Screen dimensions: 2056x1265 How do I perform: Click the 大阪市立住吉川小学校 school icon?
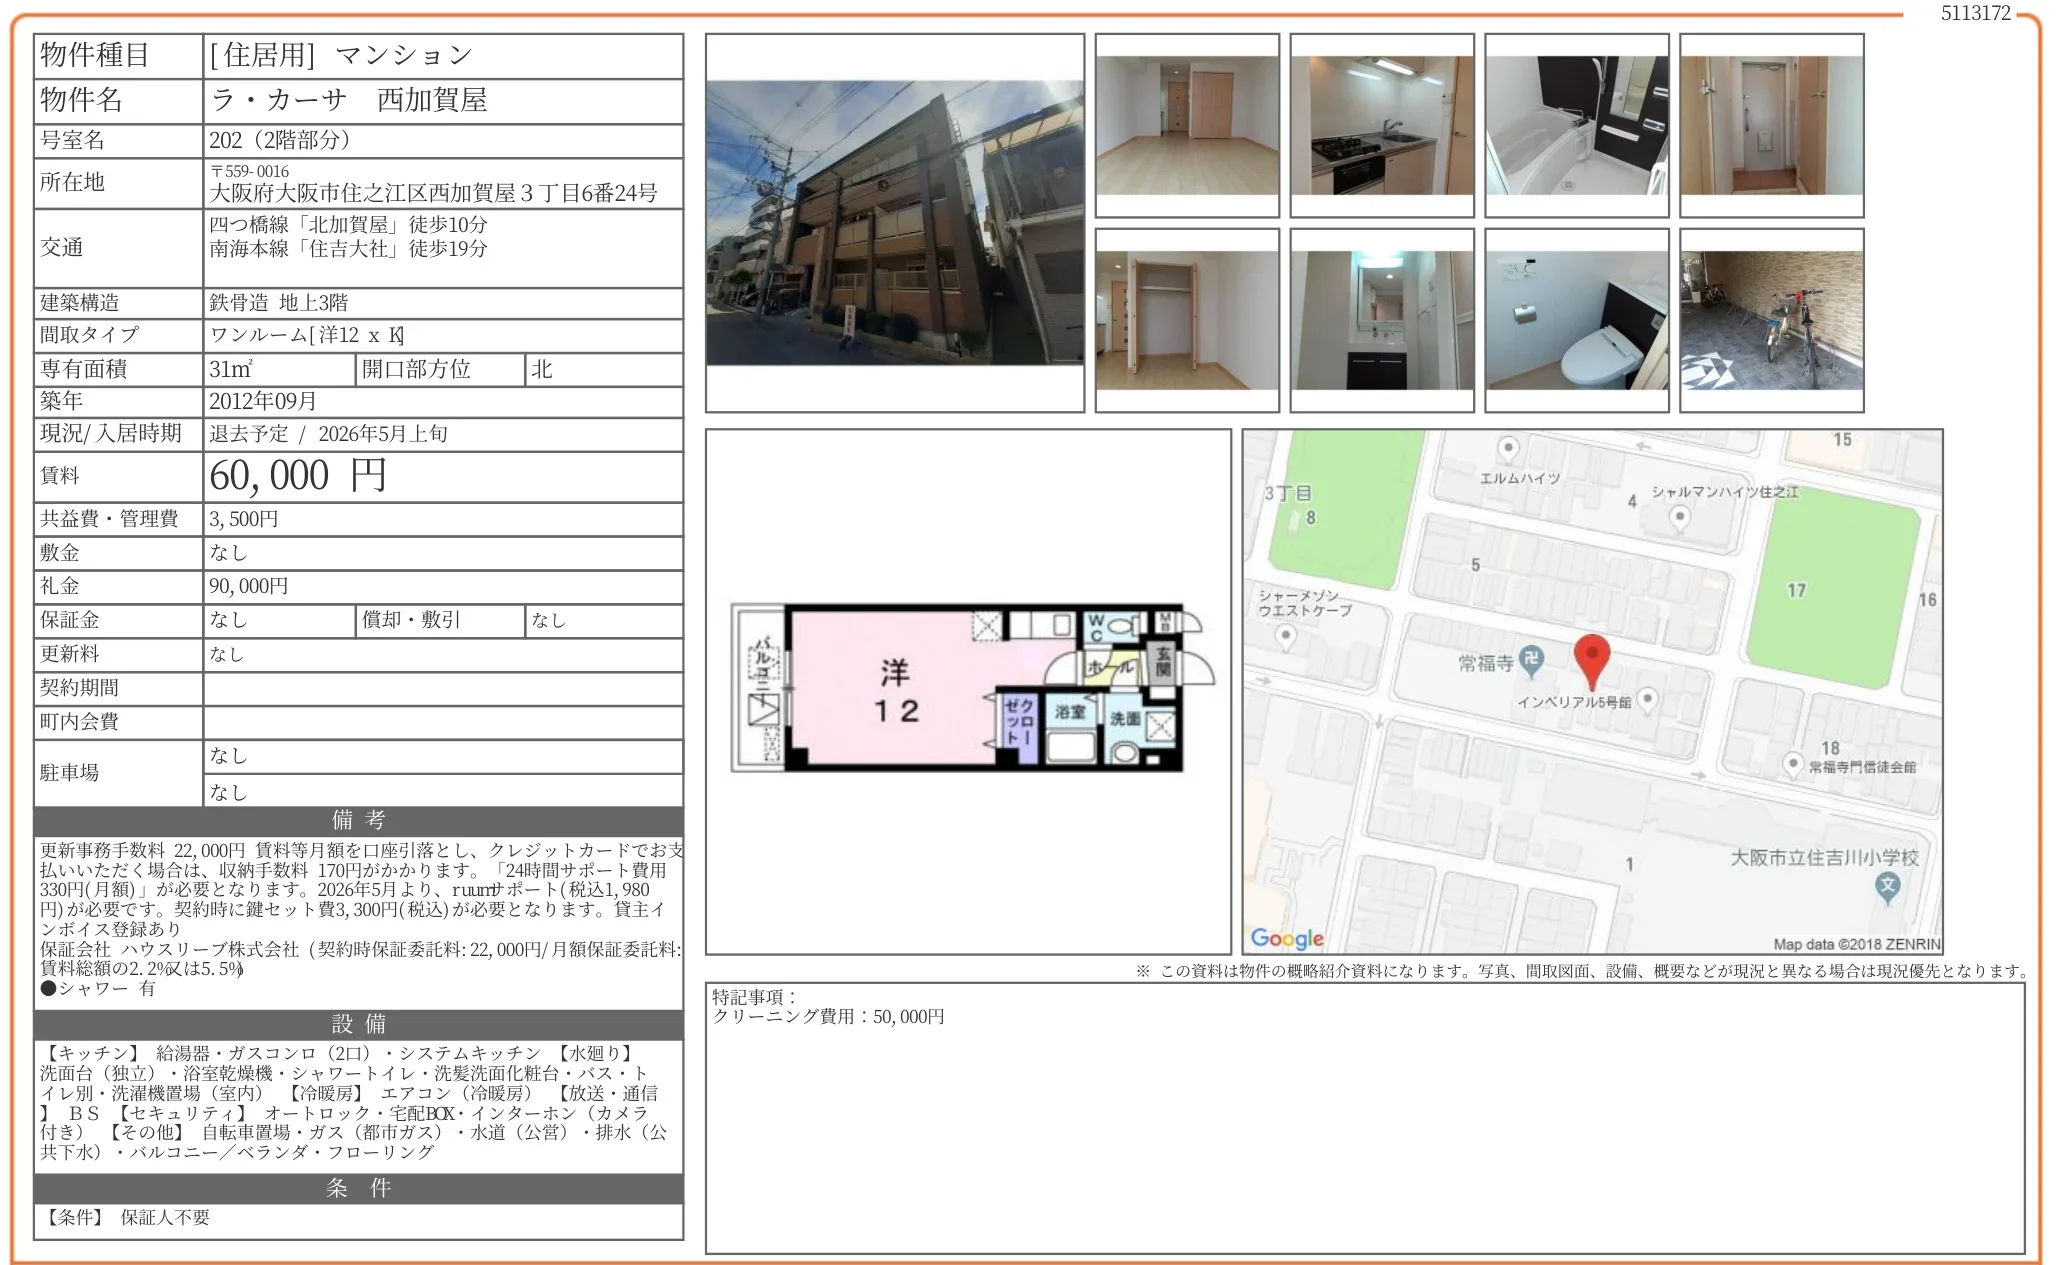point(1886,885)
